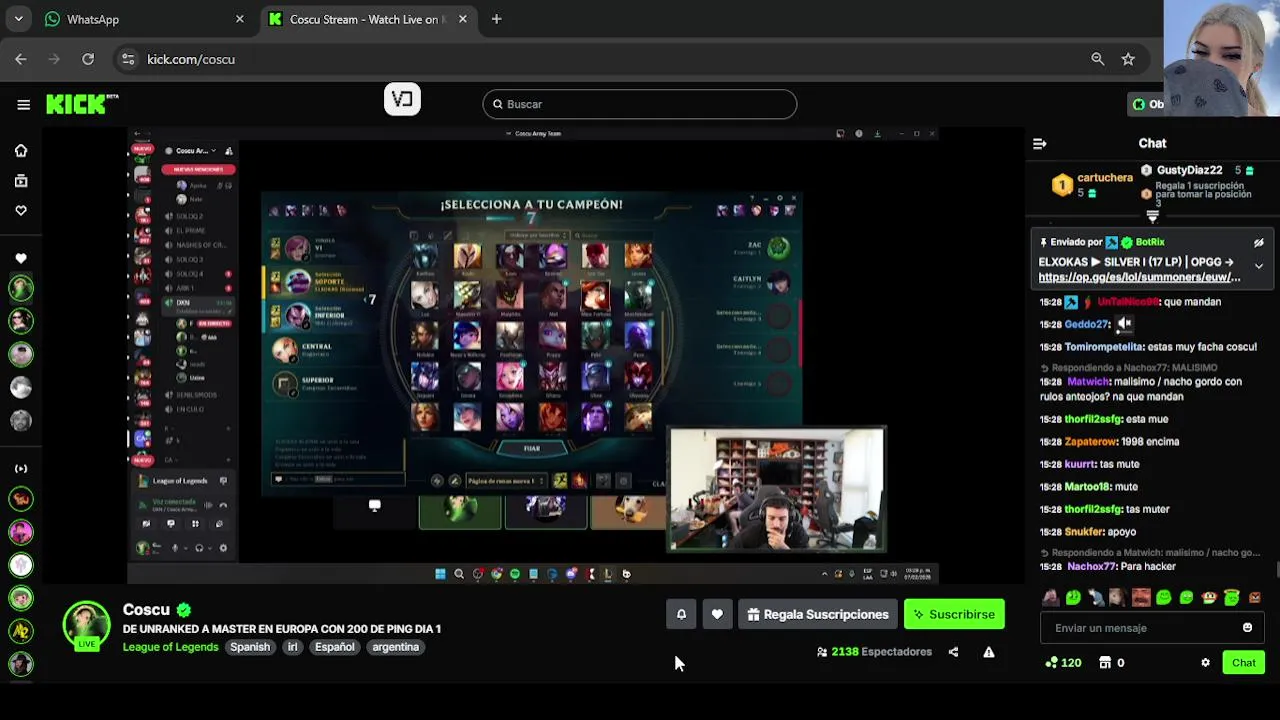The width and height of the screenshot is (1280, 720).
Task: Click the 2138 Espectadores viewer count
Action: pyautogui.click(x=874, y=652)
